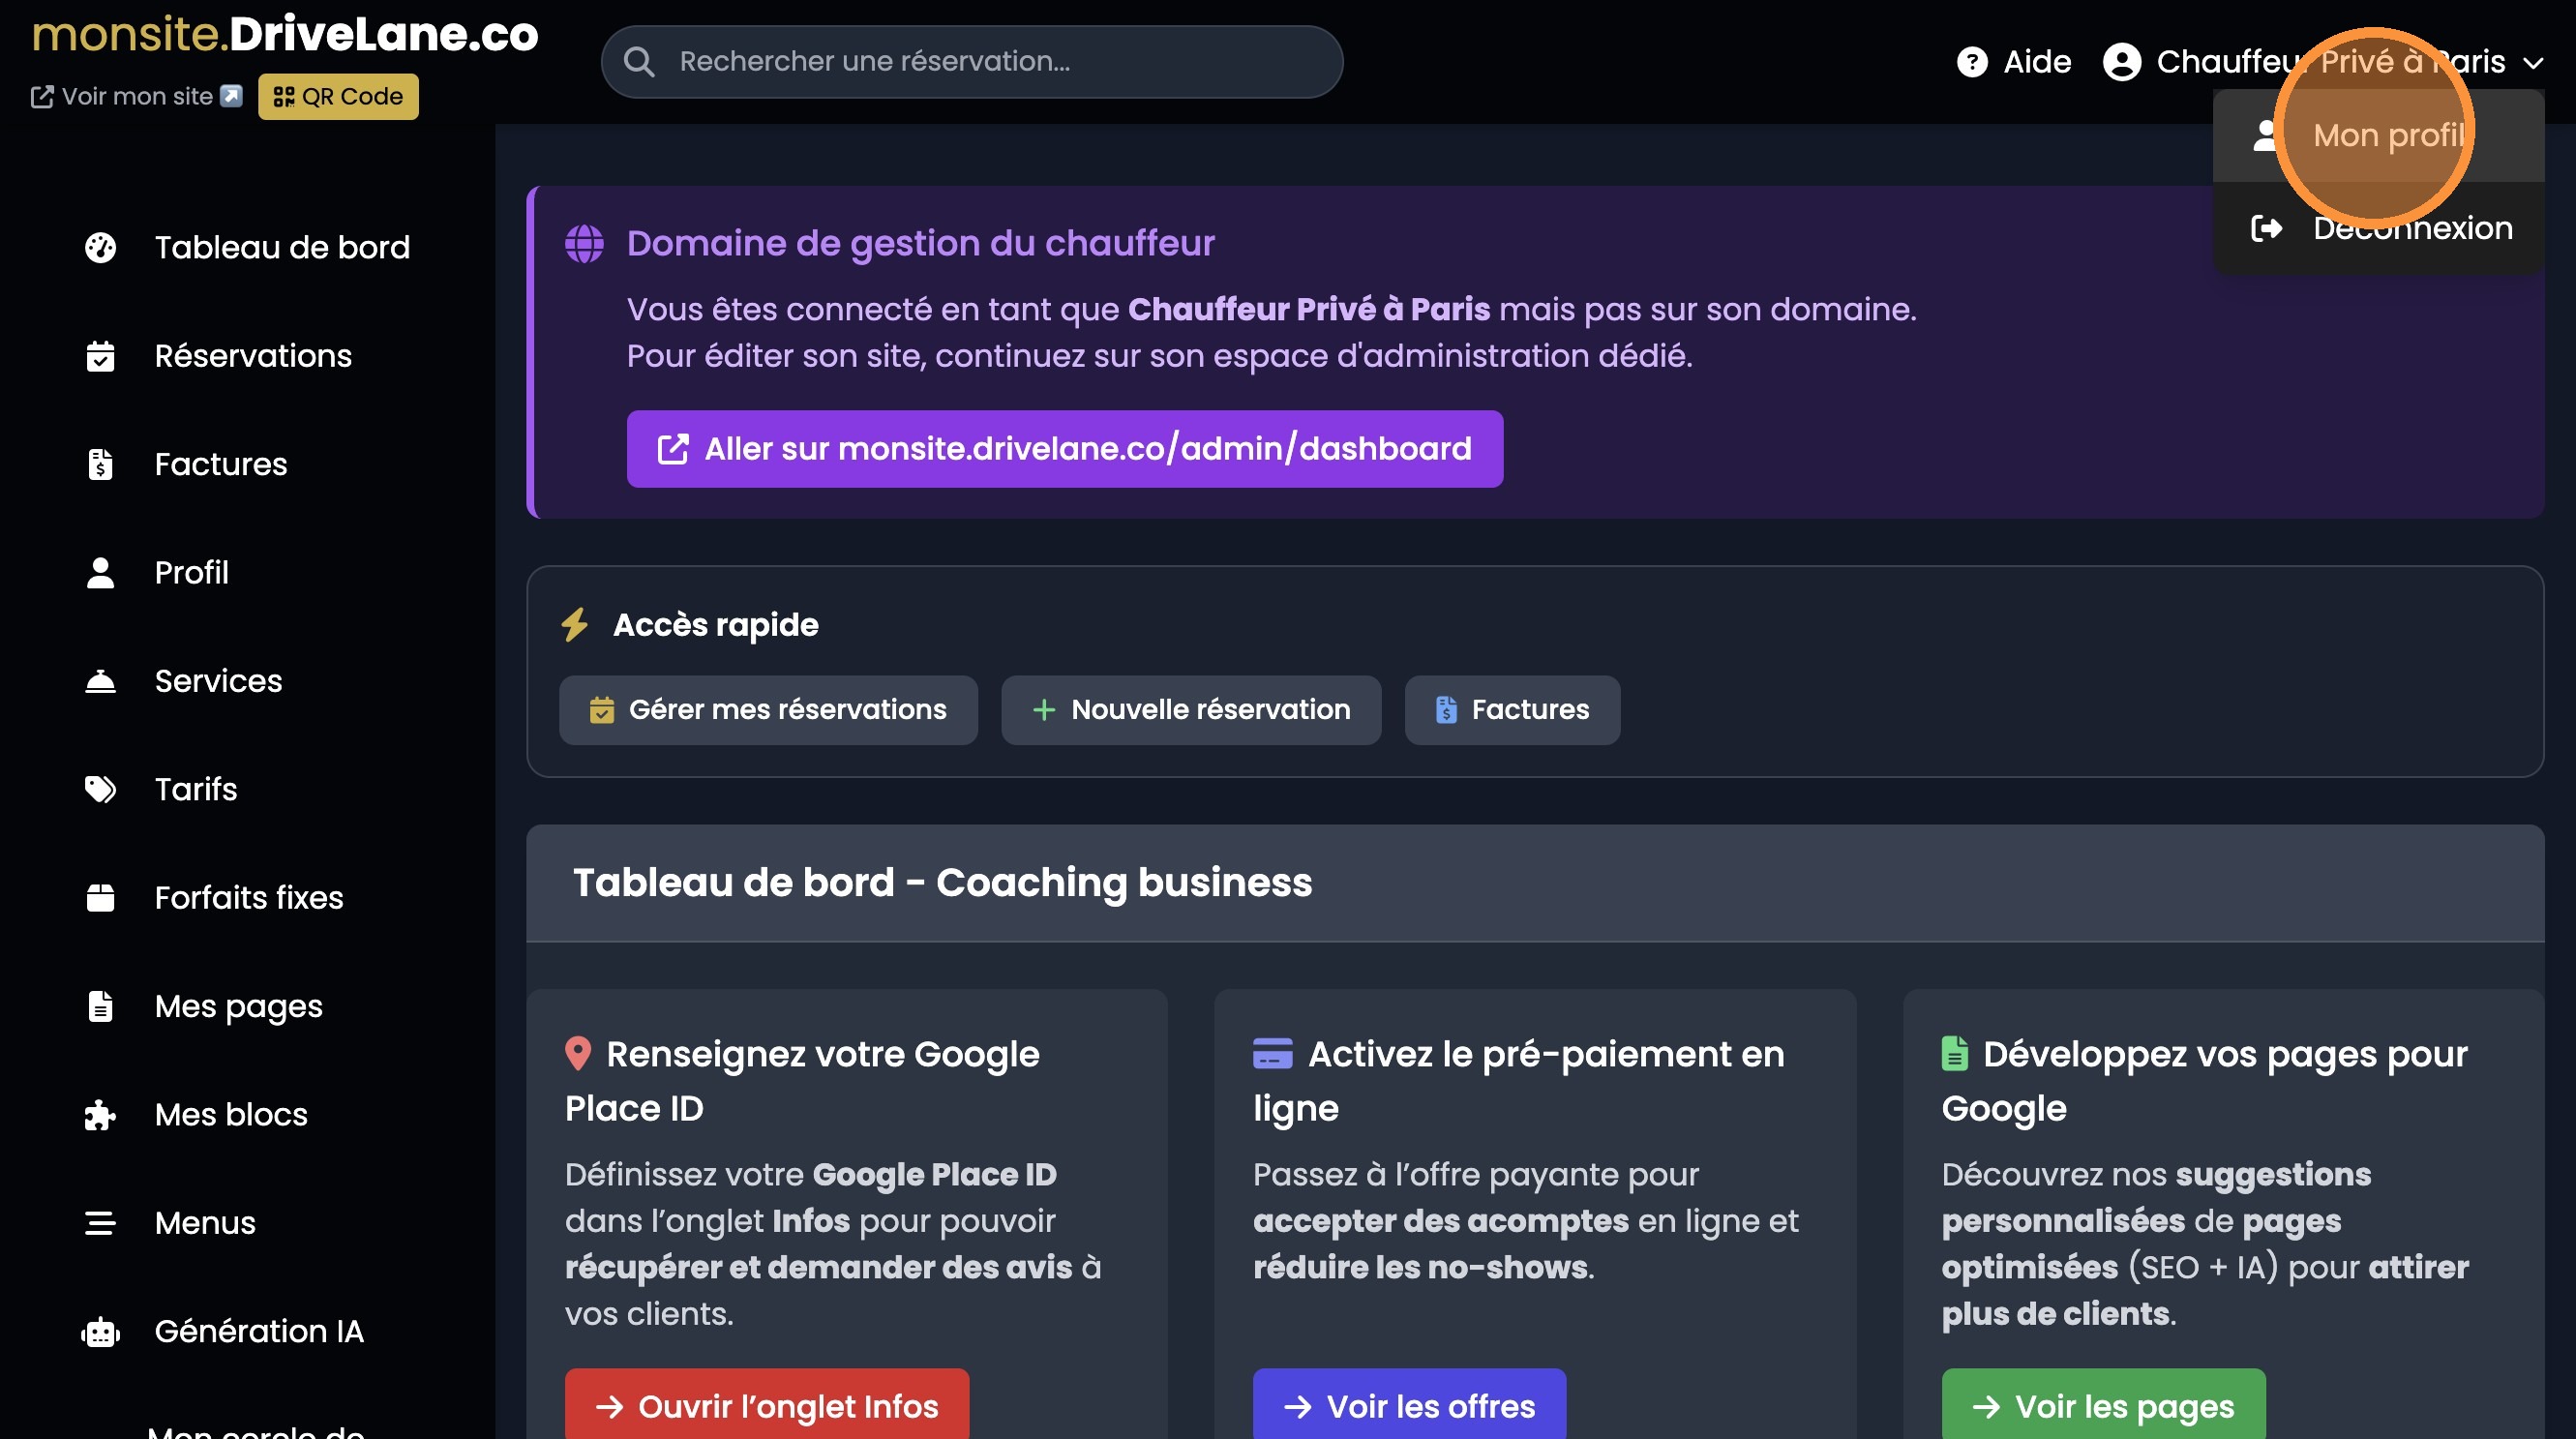Click the Tarifs tags icon in sidebar
Viewport: 2576px width, 1439px height.
click(100, 789)
